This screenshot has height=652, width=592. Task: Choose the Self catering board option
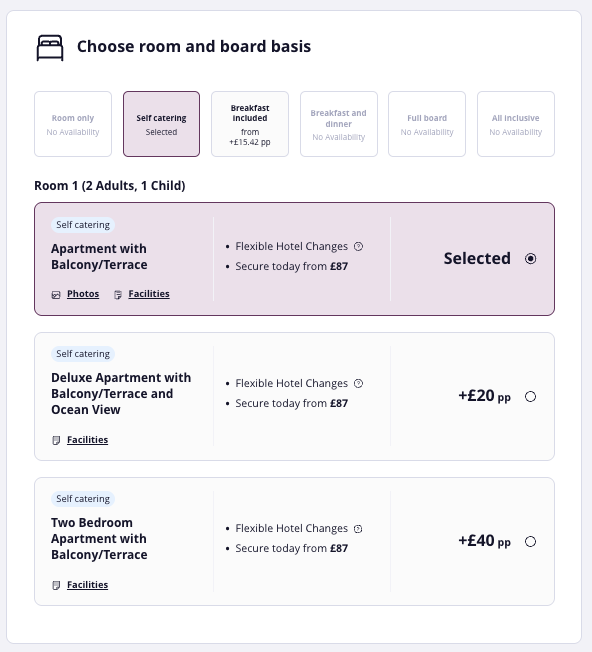(x=161, y=124)
